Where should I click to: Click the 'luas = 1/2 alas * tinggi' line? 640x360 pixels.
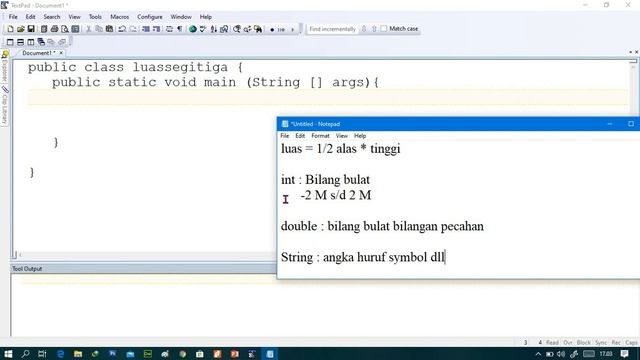(x=340, y=149)
